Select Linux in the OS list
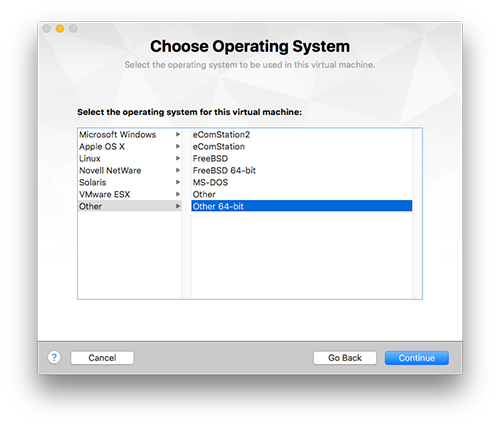 (130, 158)
